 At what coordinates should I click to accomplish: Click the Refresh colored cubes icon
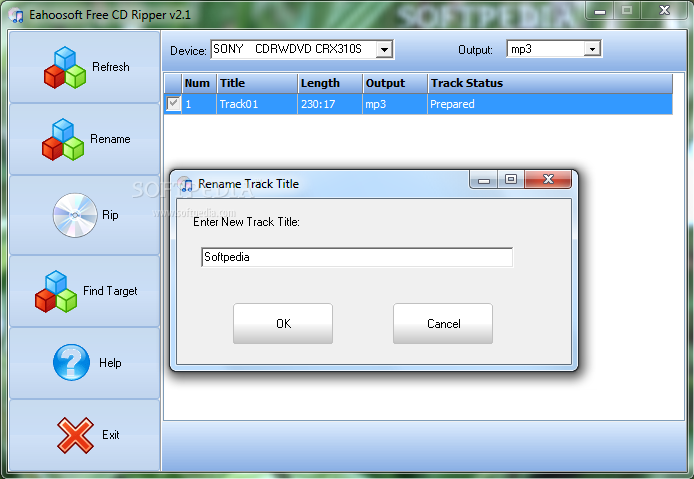point(65,67)
